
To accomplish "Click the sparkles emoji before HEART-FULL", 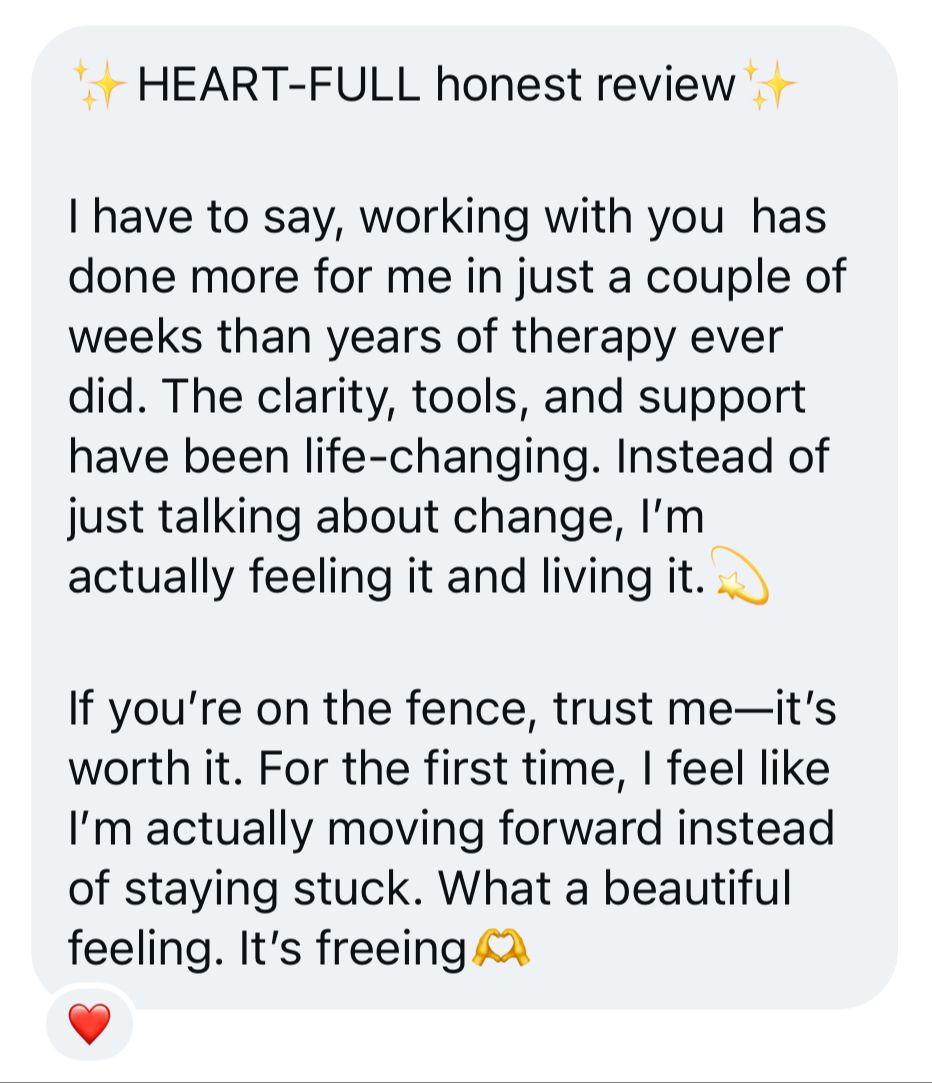I will point(99,84).
